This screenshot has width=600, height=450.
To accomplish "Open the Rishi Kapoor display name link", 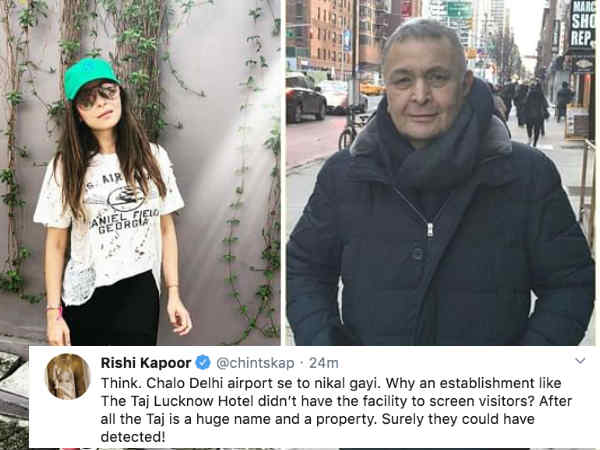I will pos(146,363).
